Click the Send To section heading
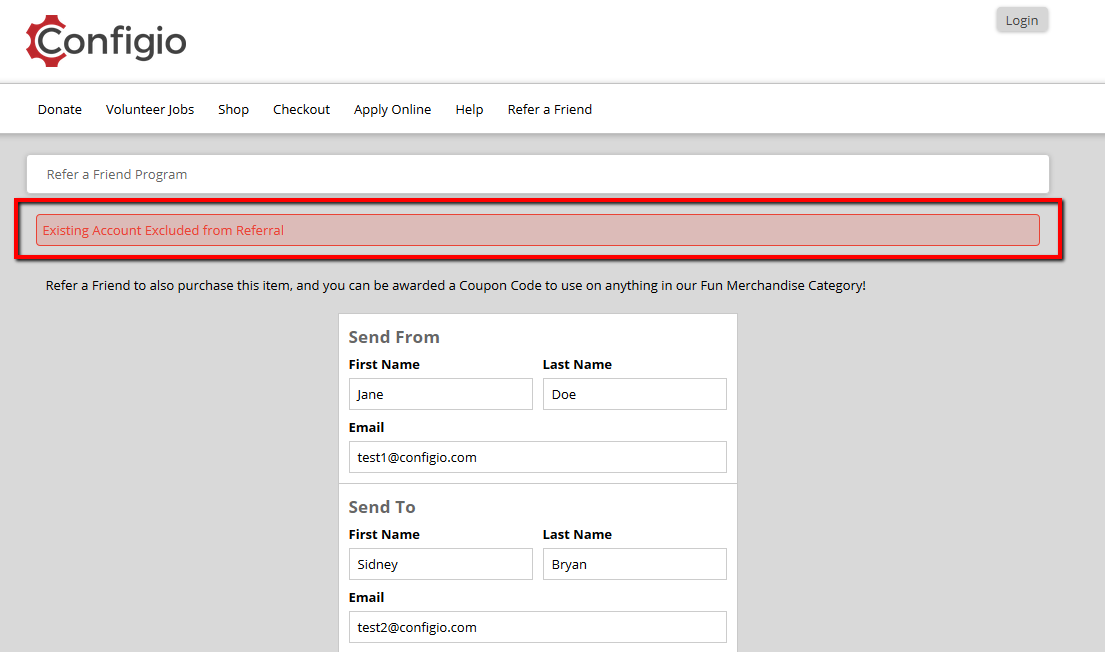The width and height of the screenshot is (1105, 652). [x=382, y=507]
